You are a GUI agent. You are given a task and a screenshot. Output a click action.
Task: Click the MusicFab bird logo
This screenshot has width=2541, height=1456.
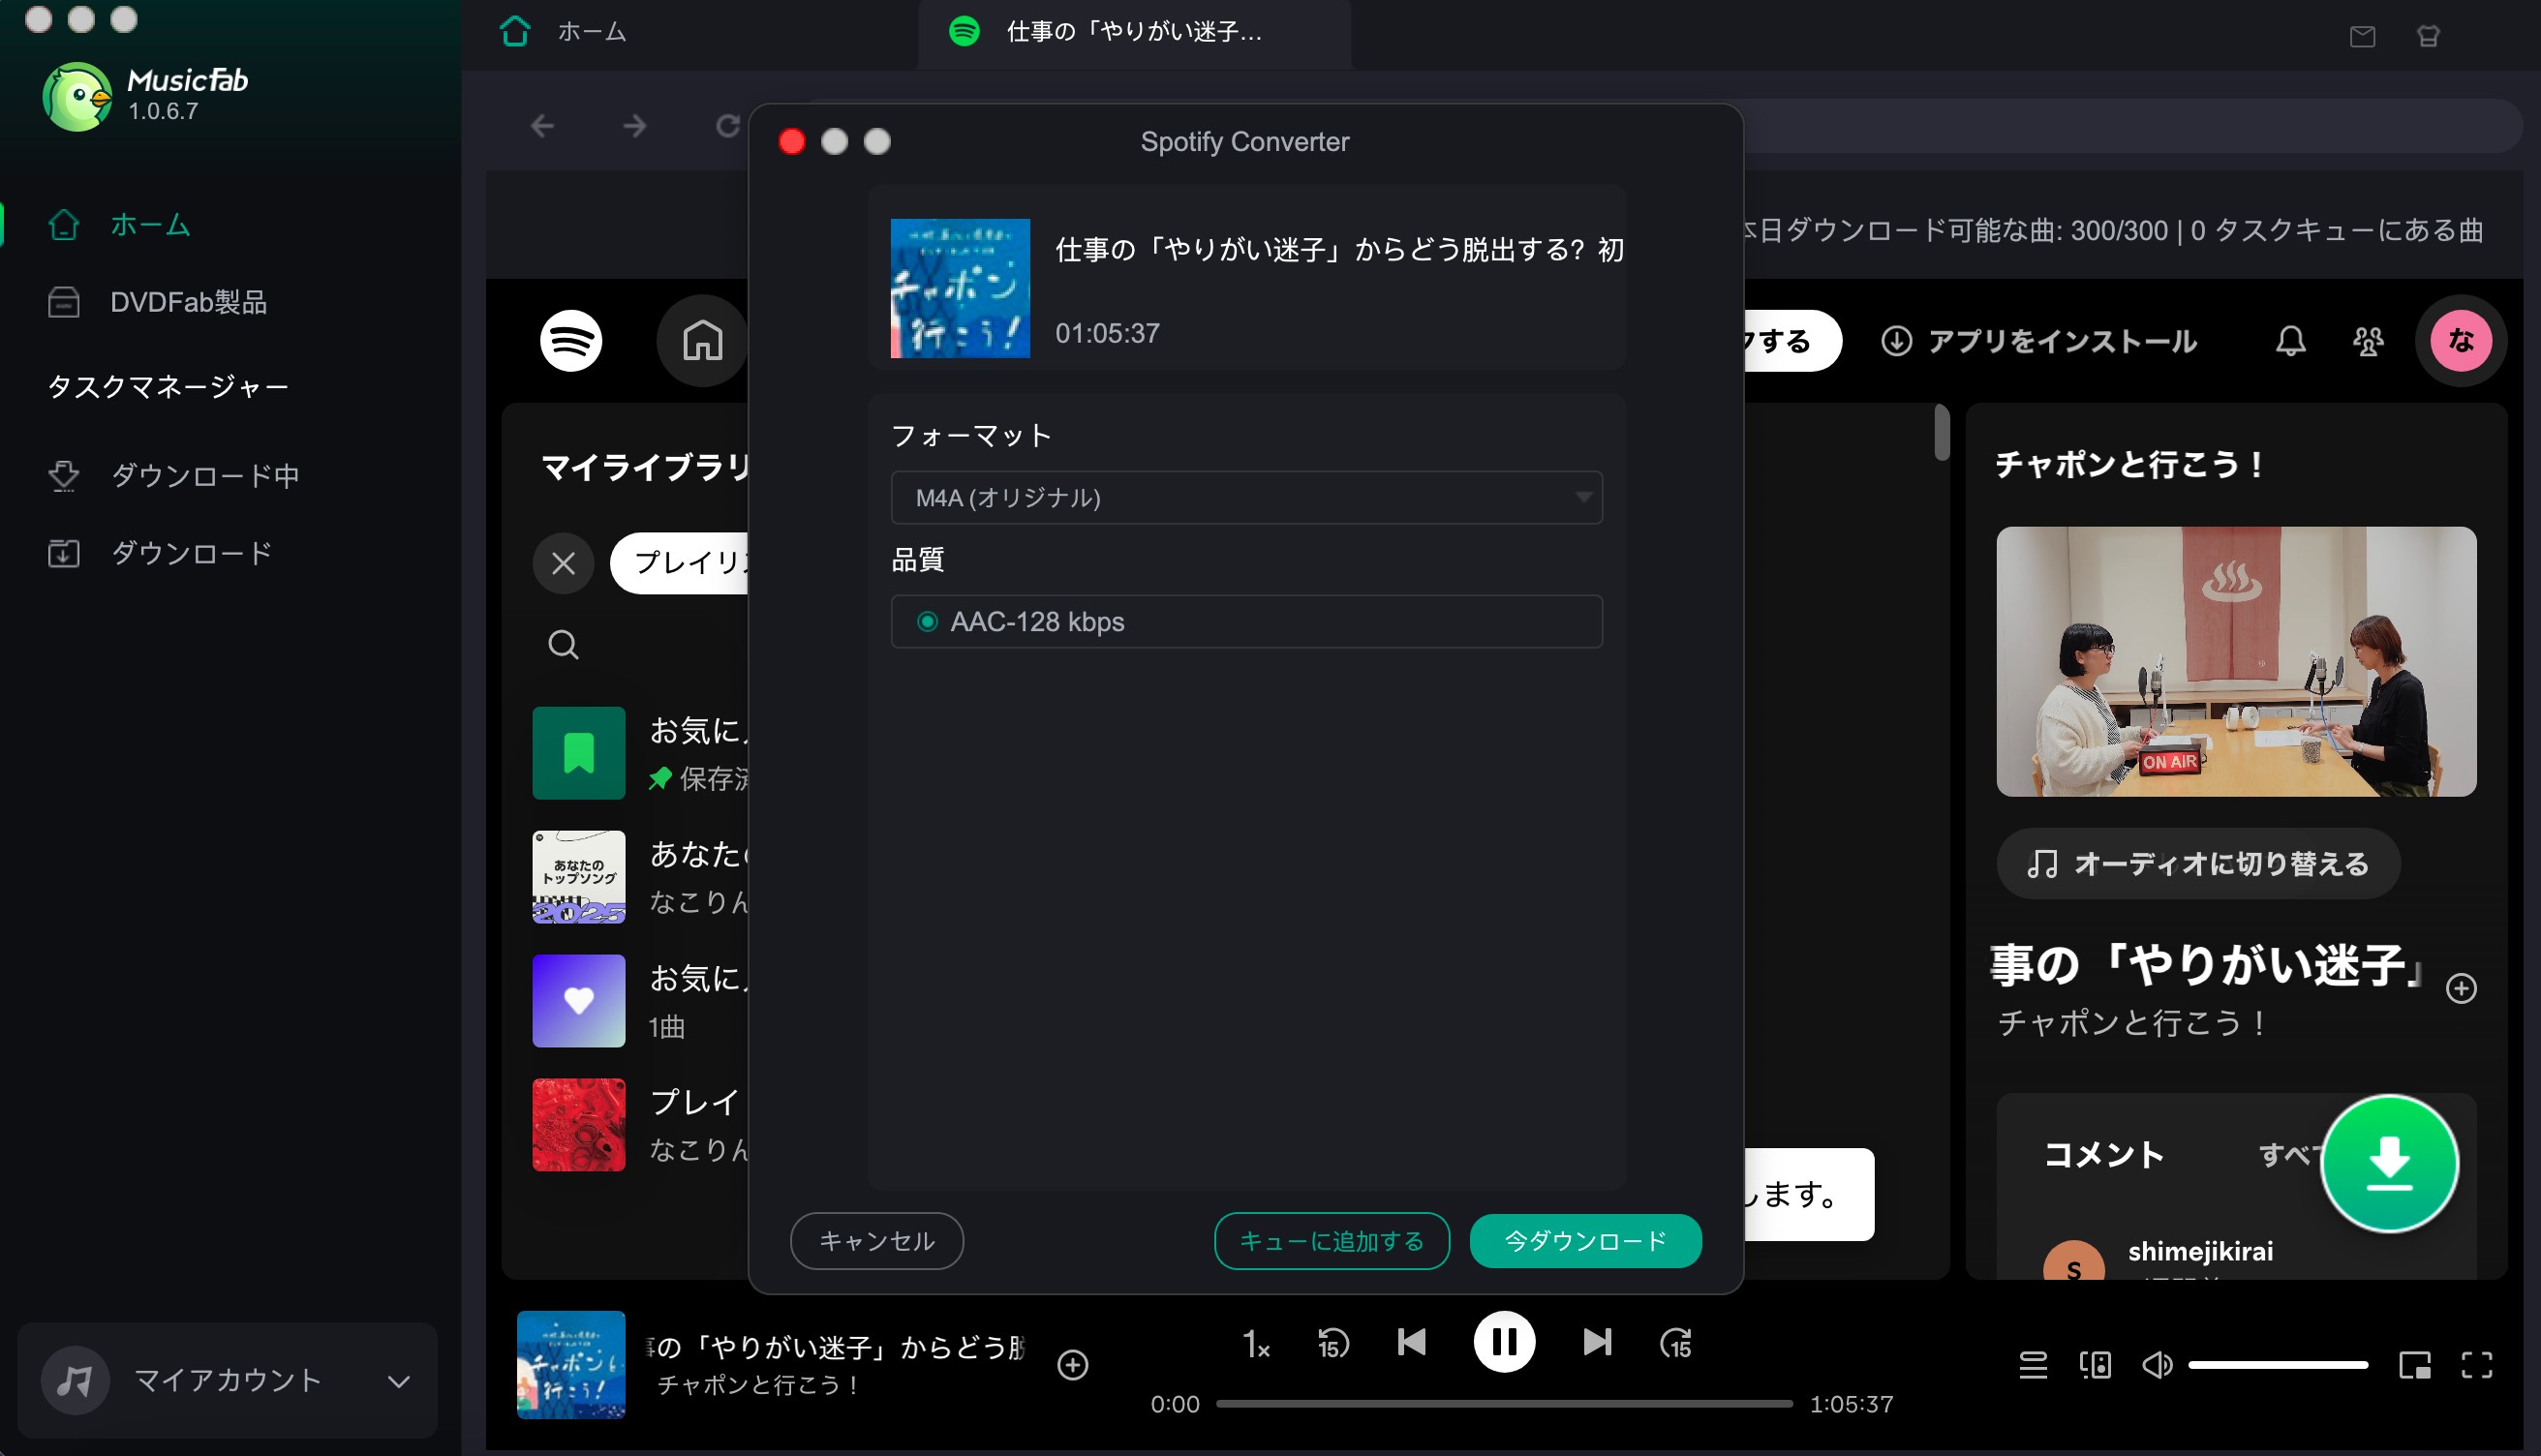click(77, 96)
